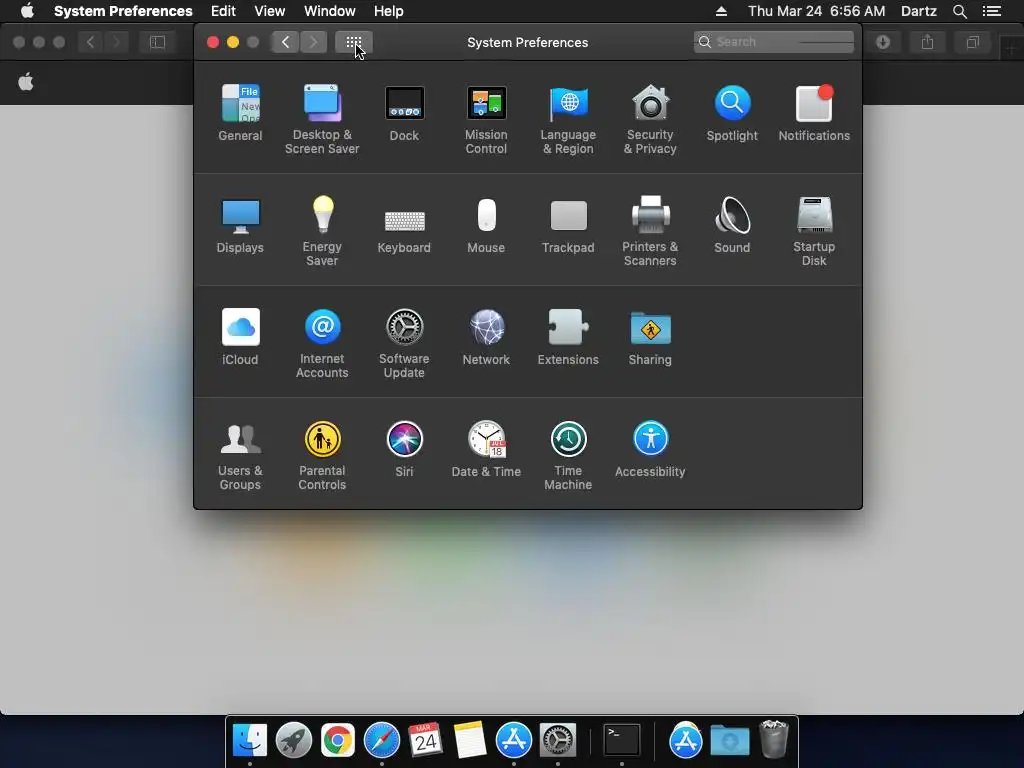This screenshot has height=768, width=1024.
Task: Open Language & Region preferences
Action: (x=568, y=120)
